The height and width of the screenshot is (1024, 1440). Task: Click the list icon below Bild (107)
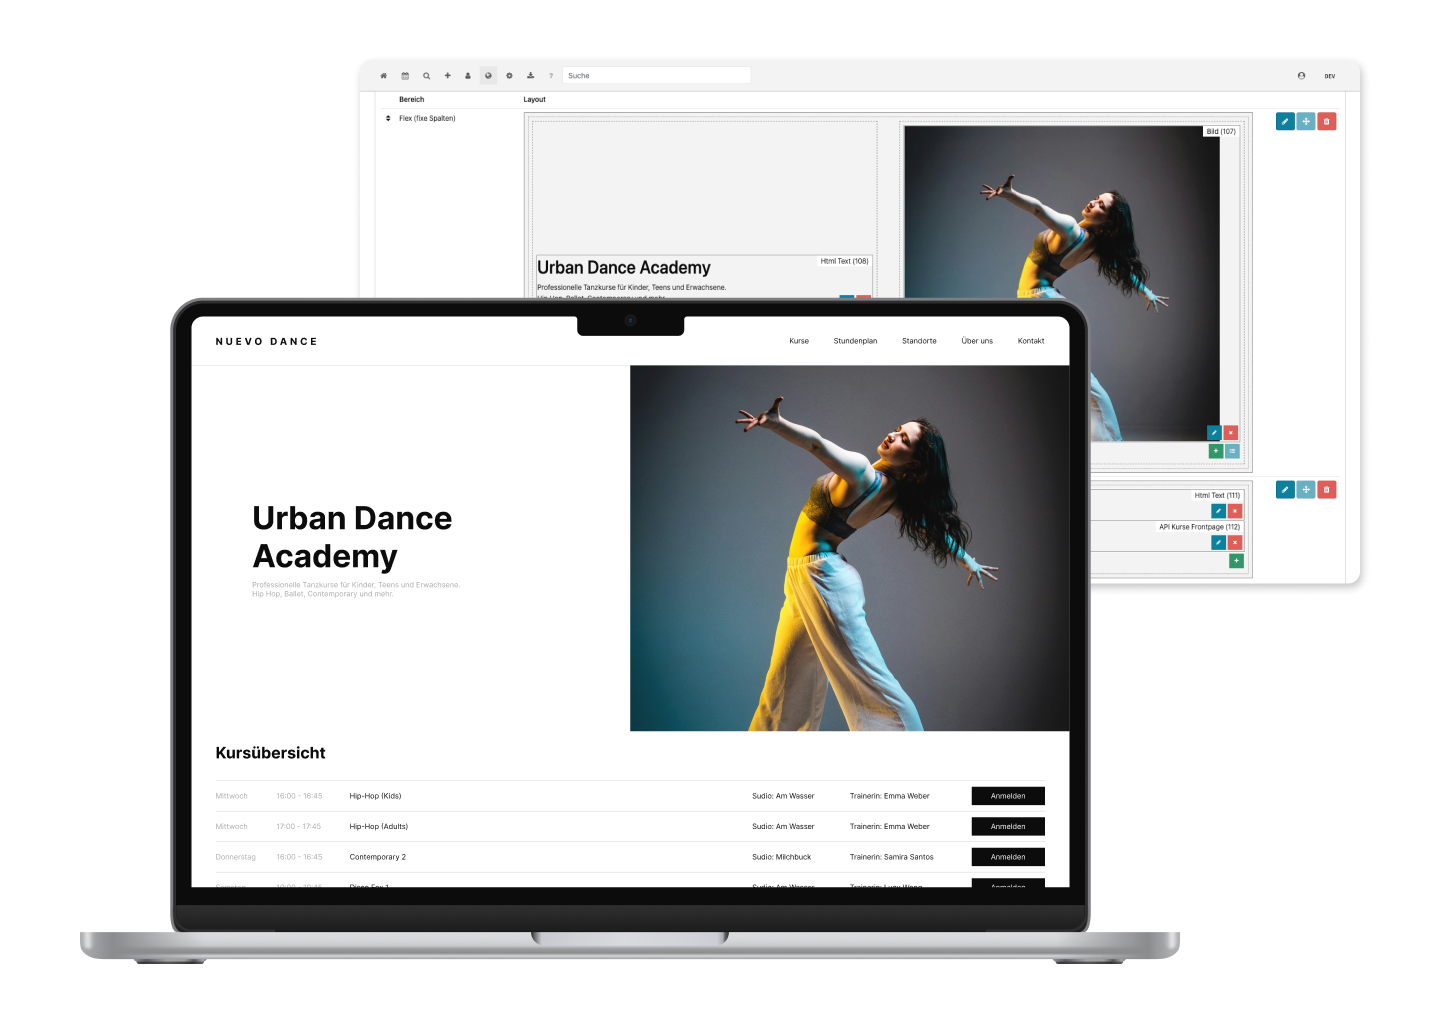(1233, 451)
